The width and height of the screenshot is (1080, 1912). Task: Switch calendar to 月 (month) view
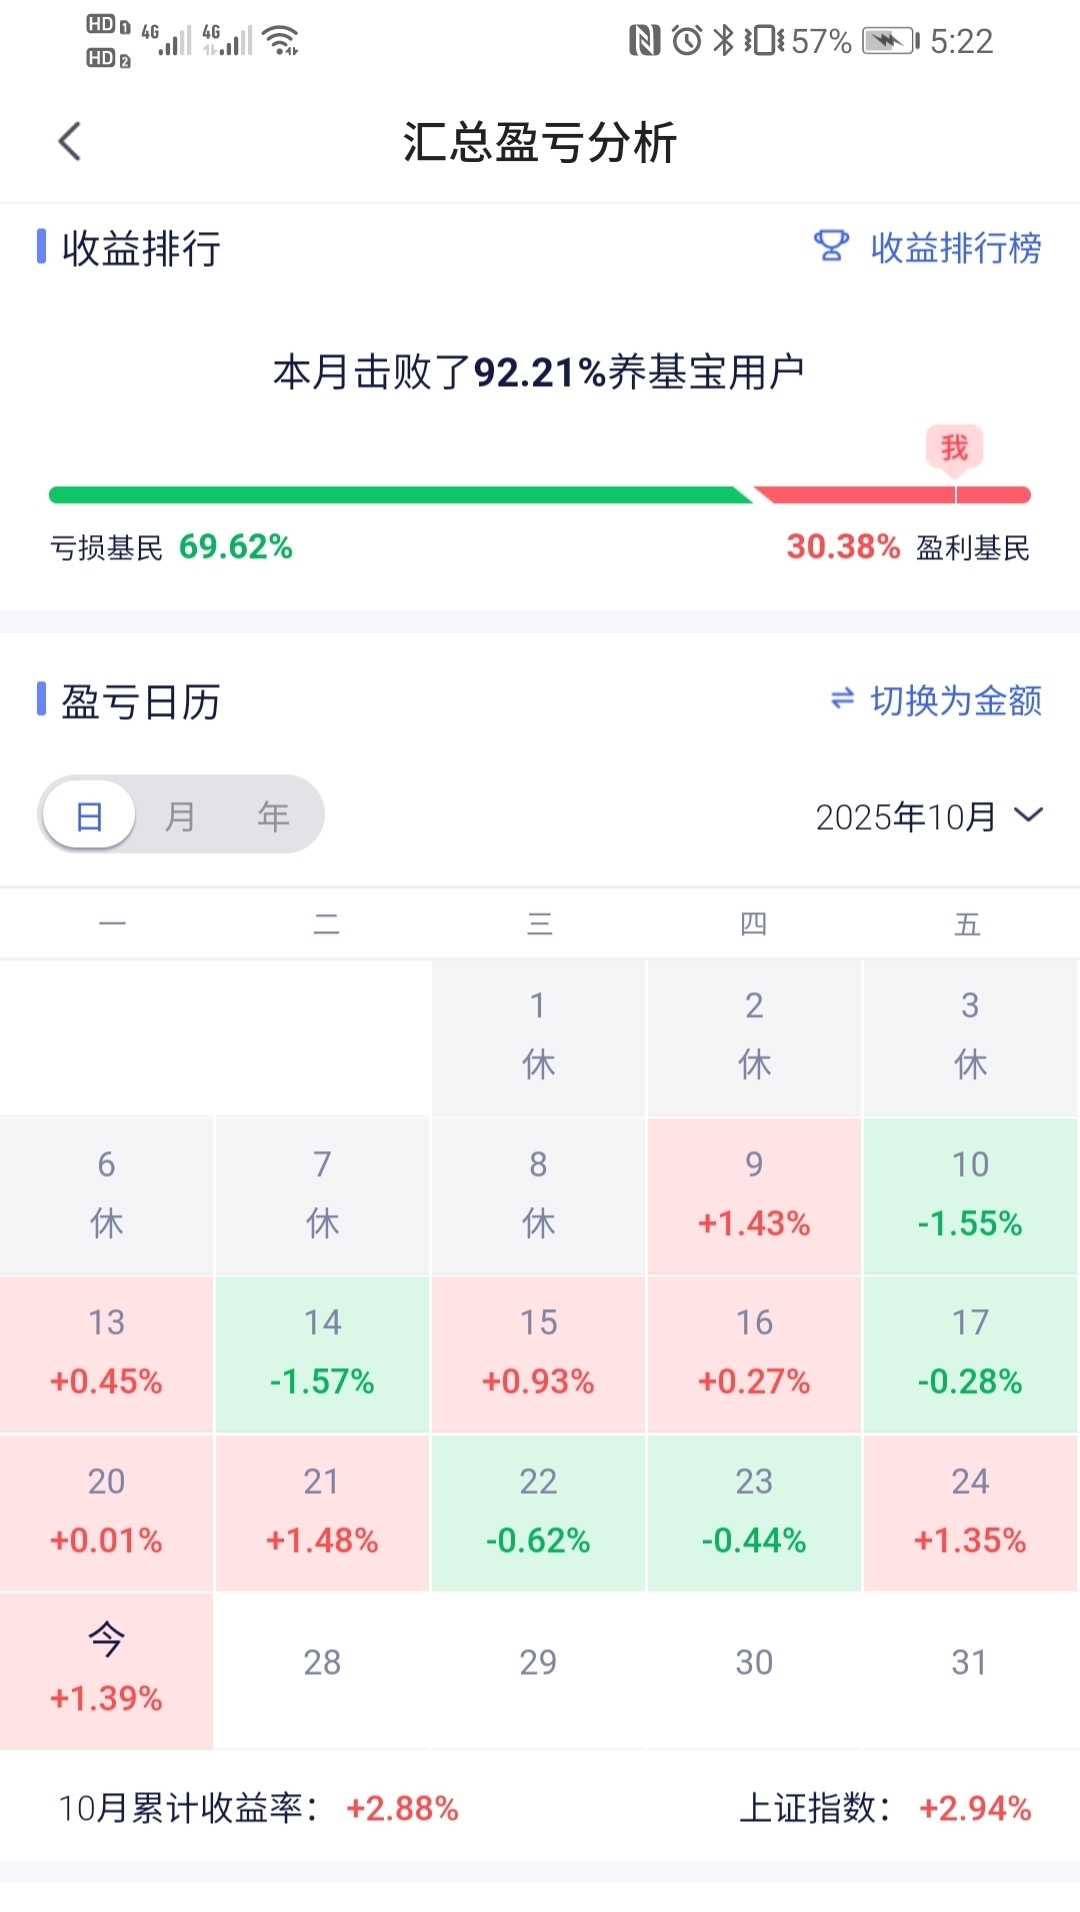(180, 816)
